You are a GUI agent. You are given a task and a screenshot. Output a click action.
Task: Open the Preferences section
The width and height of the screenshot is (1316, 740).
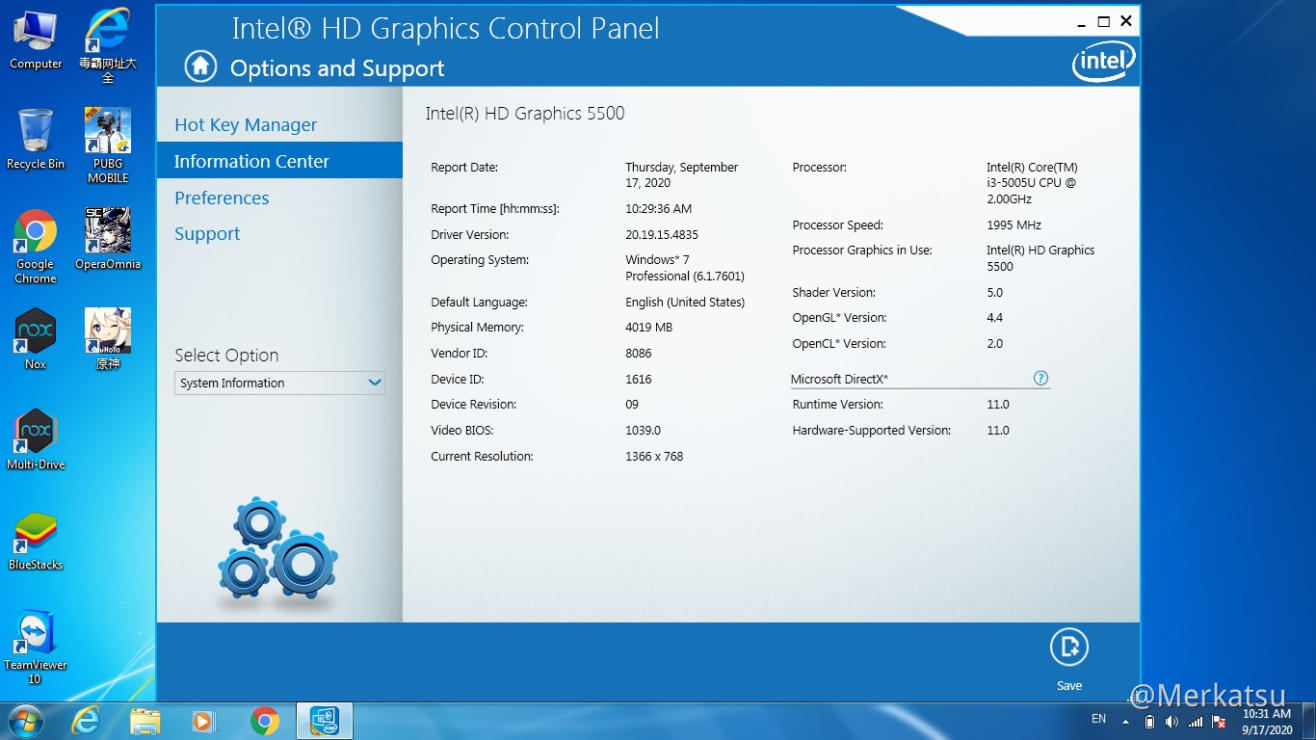tap(222, 198)
